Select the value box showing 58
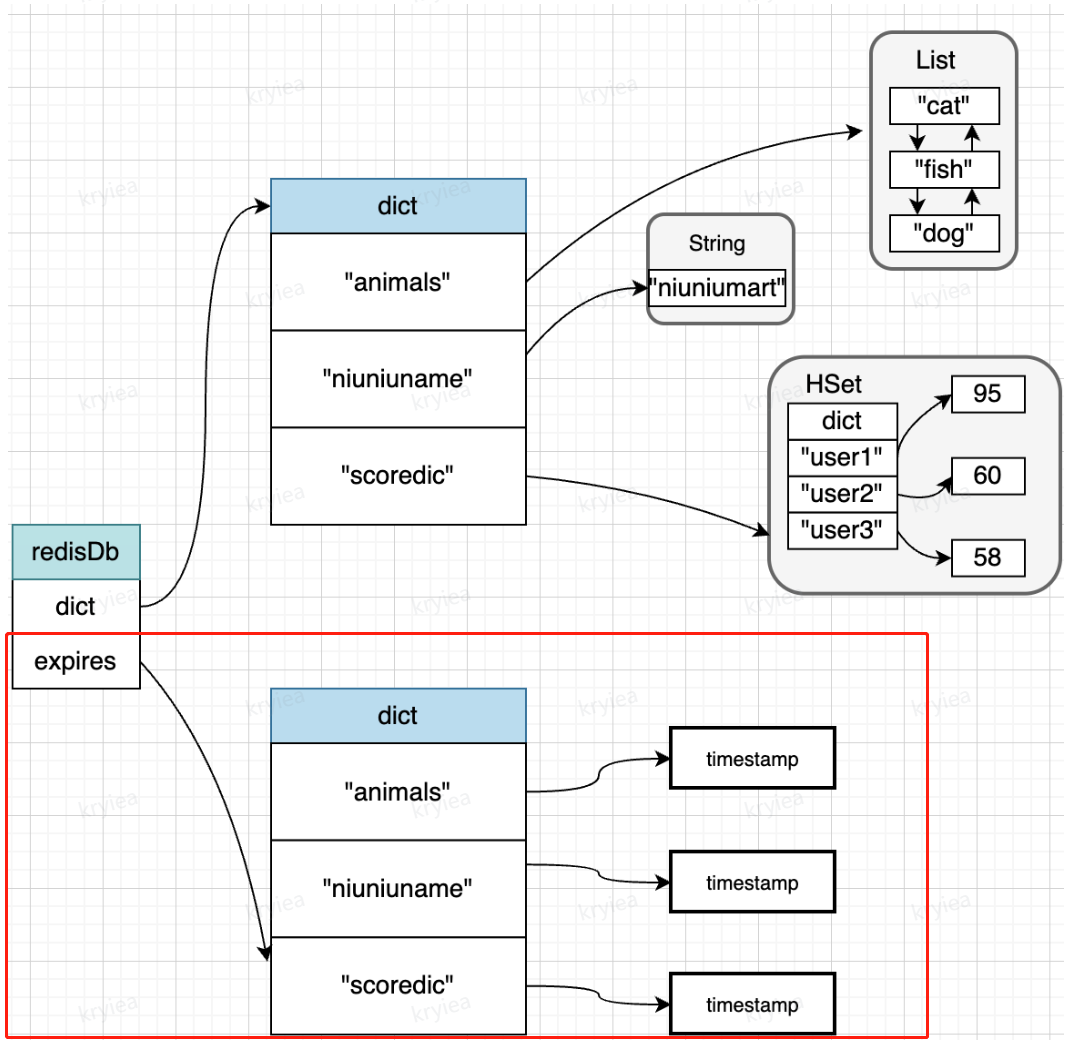The height and width of the screenshot is (1041, 1067). click(x=988, y=558)
